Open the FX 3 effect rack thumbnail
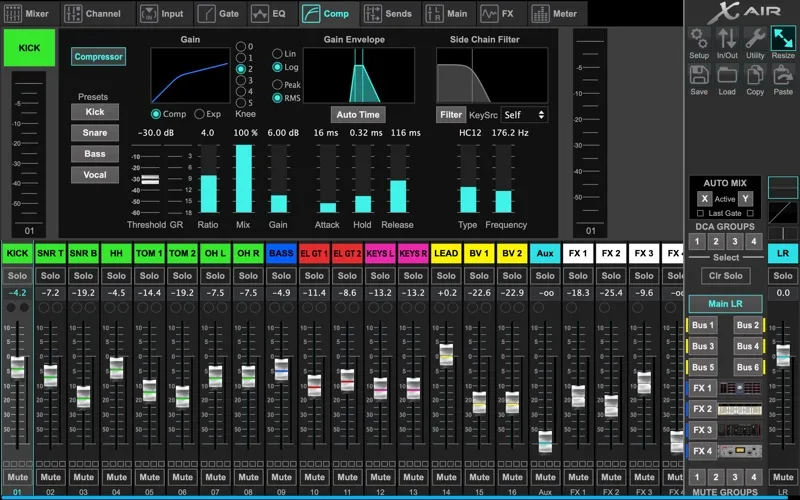The width and height of the screenshot is (800, 500). 740,430
